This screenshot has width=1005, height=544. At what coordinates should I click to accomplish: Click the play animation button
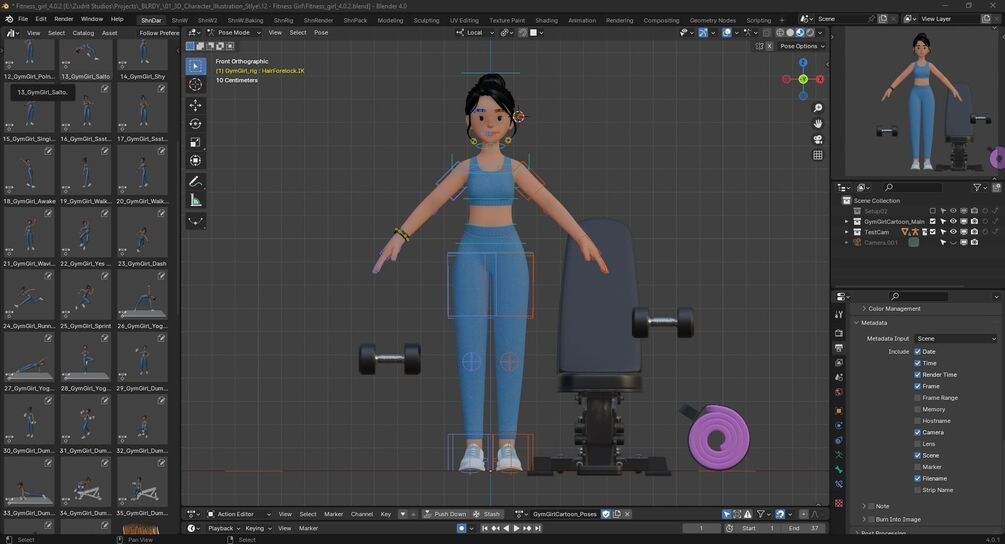517,529
